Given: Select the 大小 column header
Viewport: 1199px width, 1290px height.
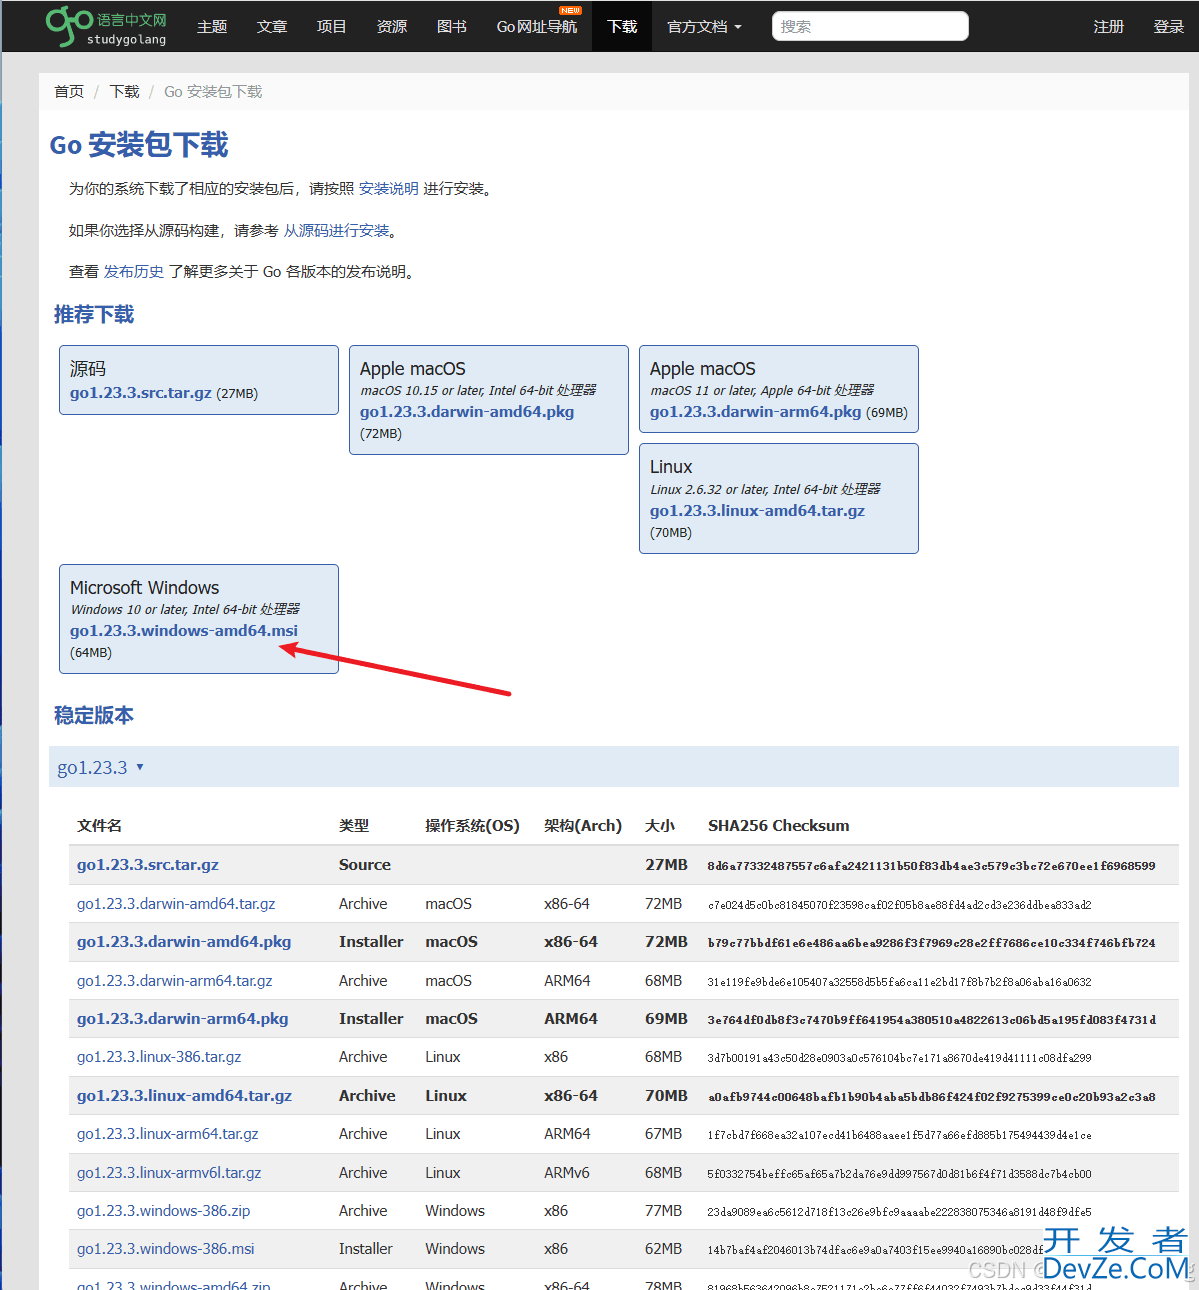Looking at the screenshot, I should 660,826.
